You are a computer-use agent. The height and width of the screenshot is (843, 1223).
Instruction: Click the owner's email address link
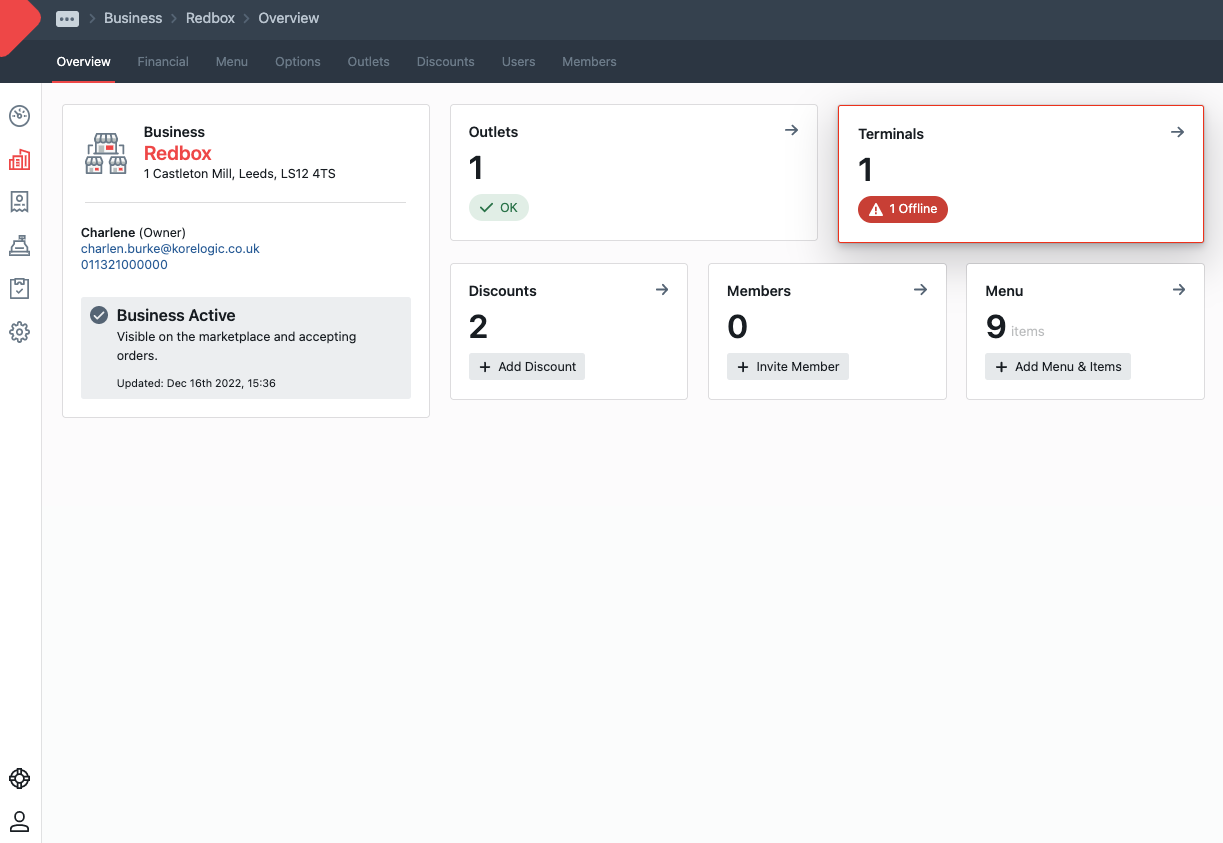170,249
